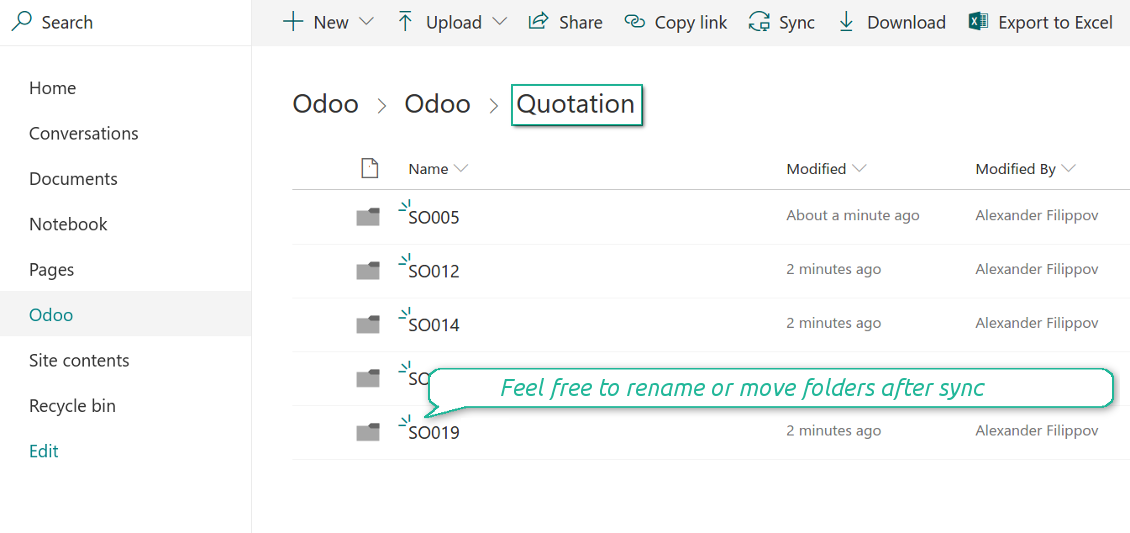
Task: Click the file type column icon
Action: click(x=369, y=168)
